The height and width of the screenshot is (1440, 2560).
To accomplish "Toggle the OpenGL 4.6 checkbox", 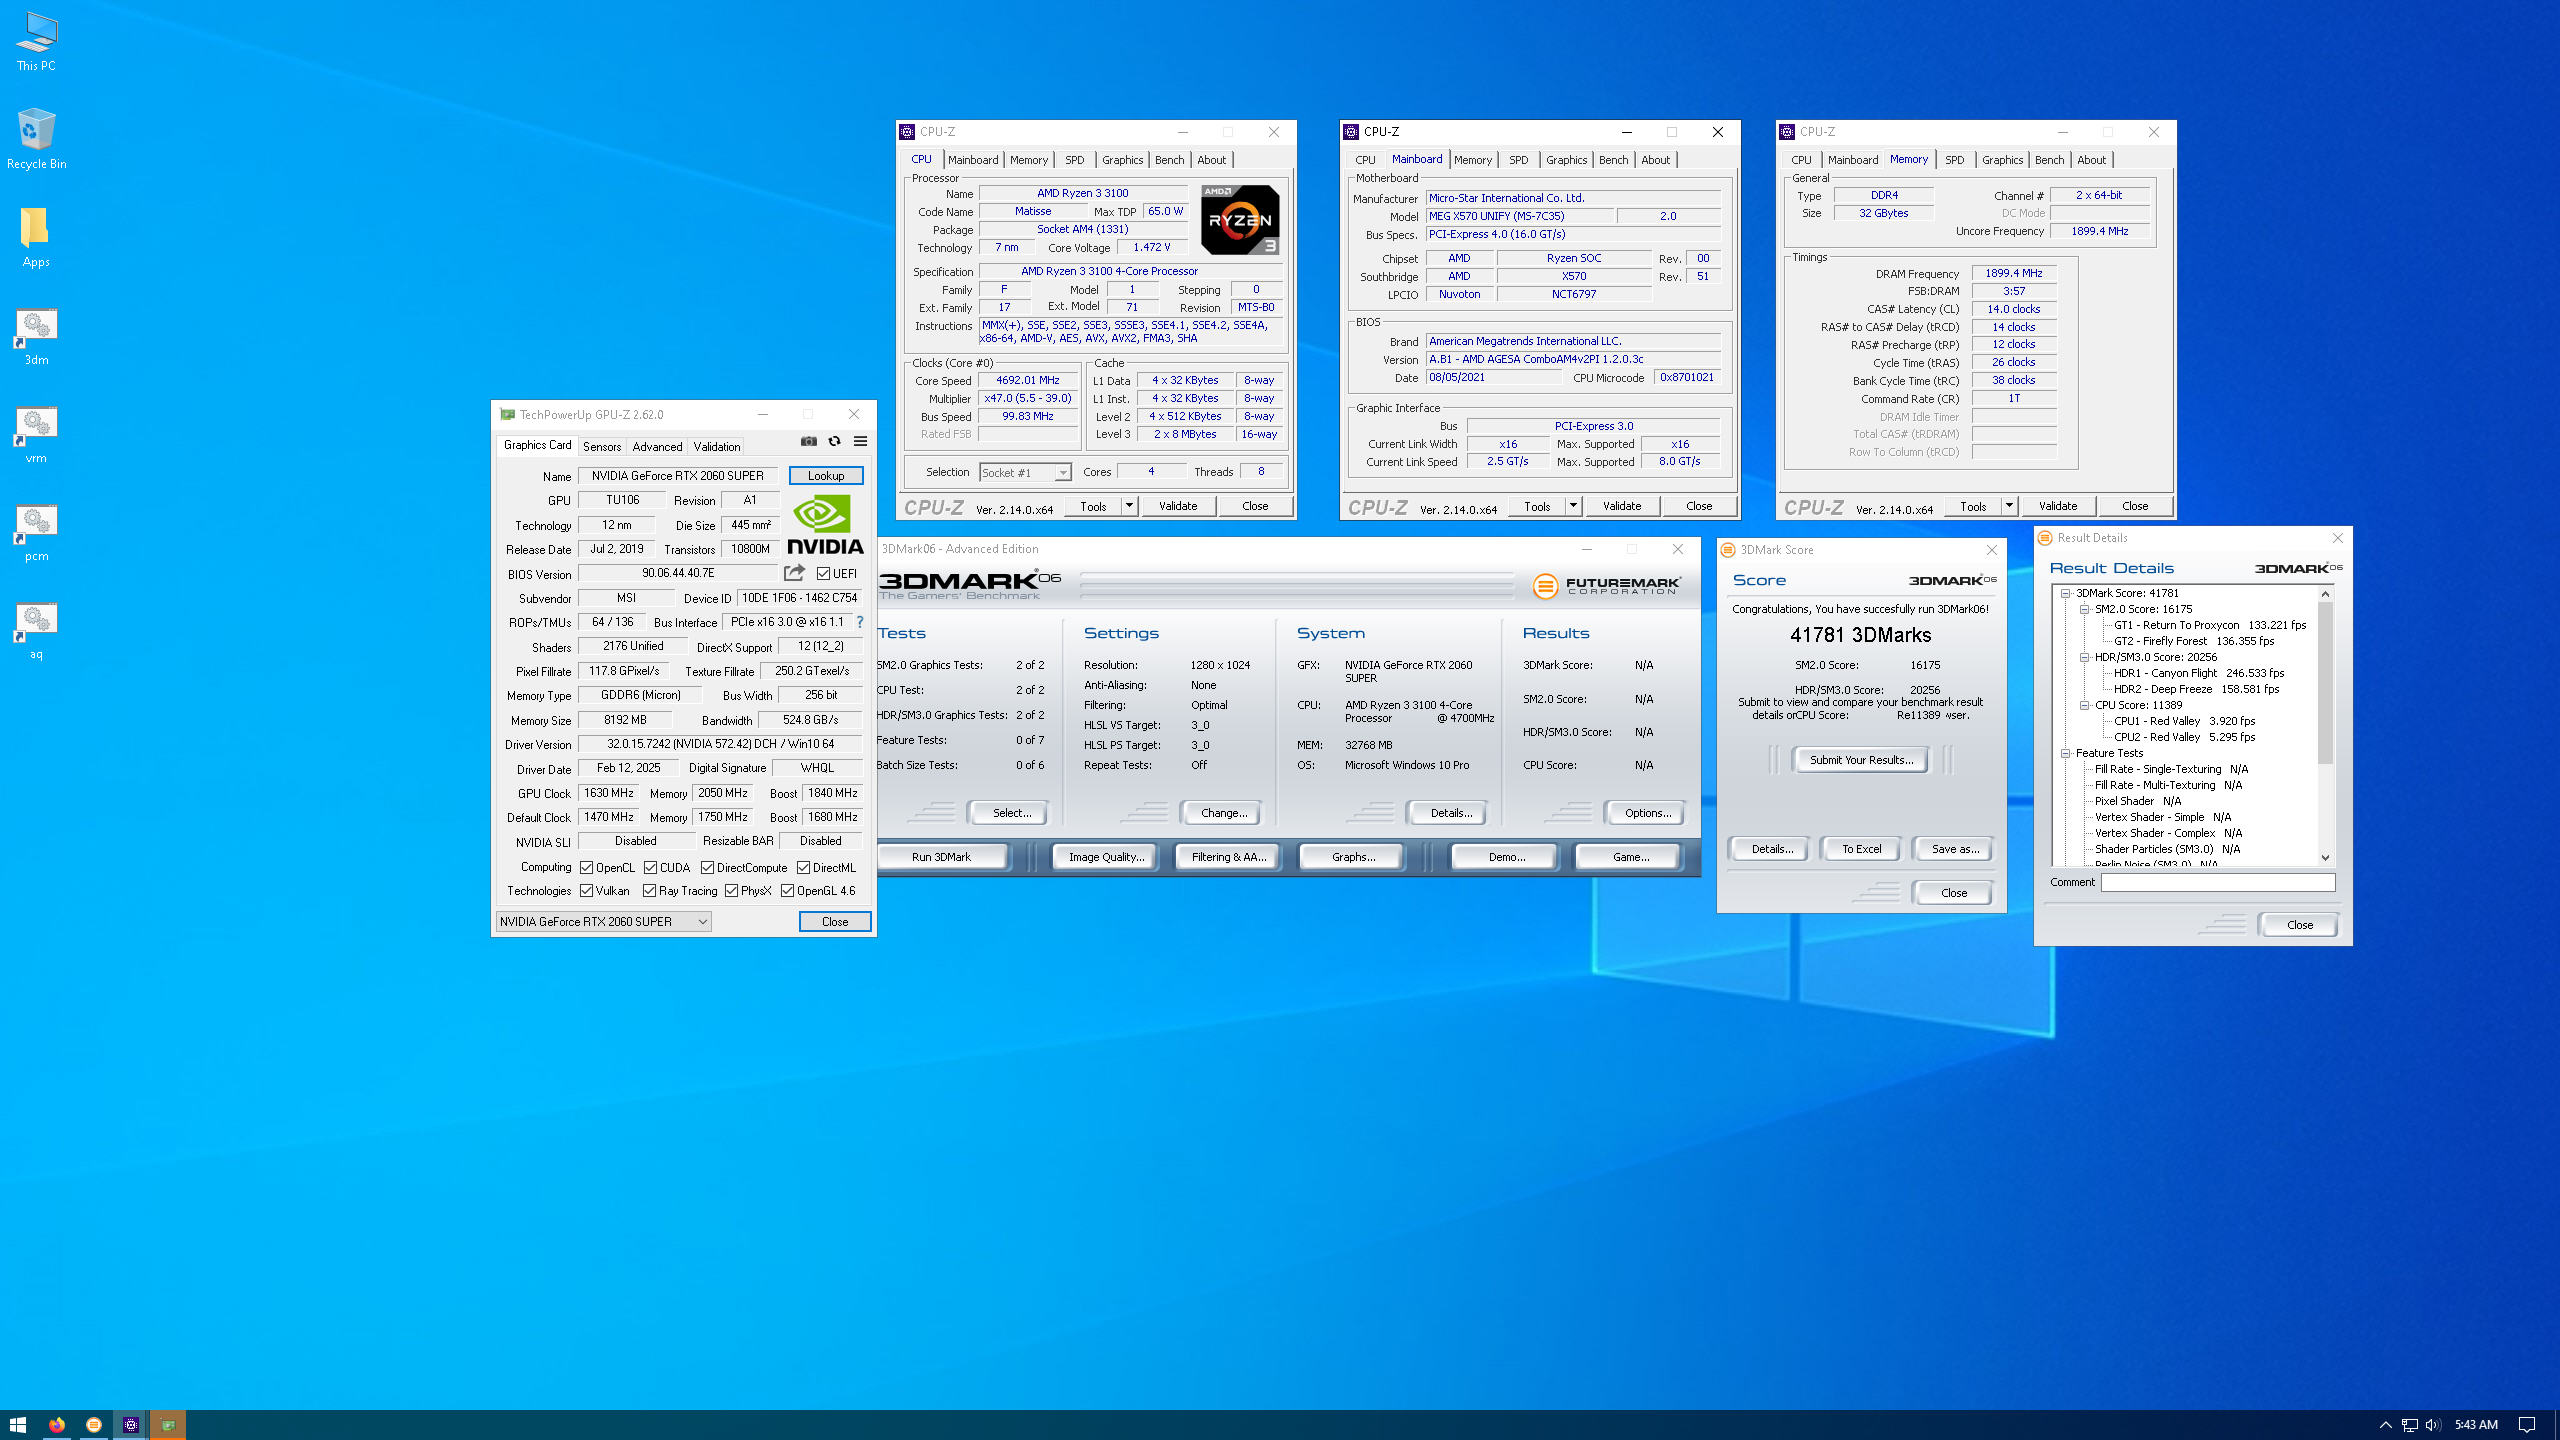I will pyautogui.click(x=788, y=890).
